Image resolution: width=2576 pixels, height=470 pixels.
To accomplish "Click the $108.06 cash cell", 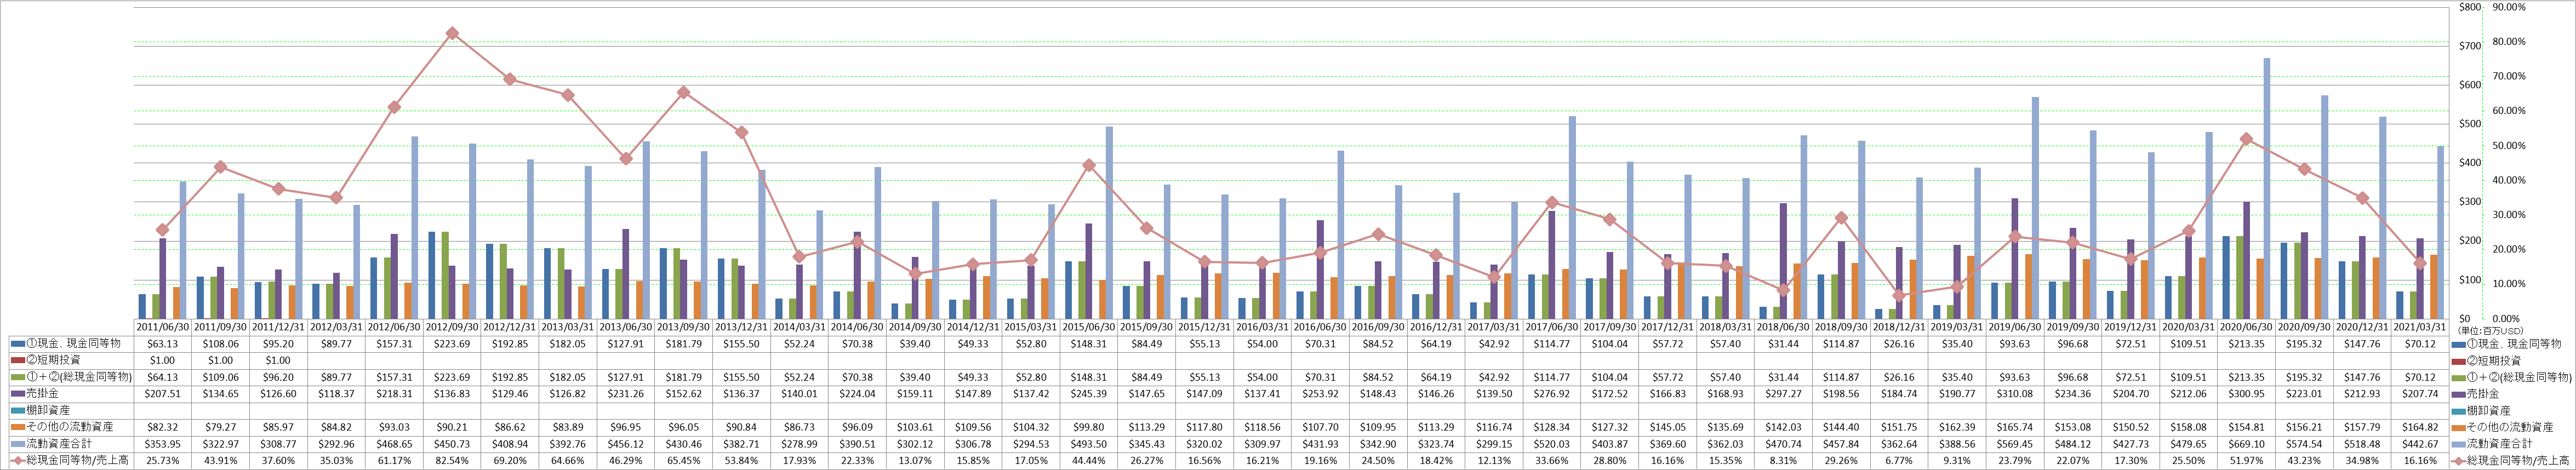I will tap(221, 343).
